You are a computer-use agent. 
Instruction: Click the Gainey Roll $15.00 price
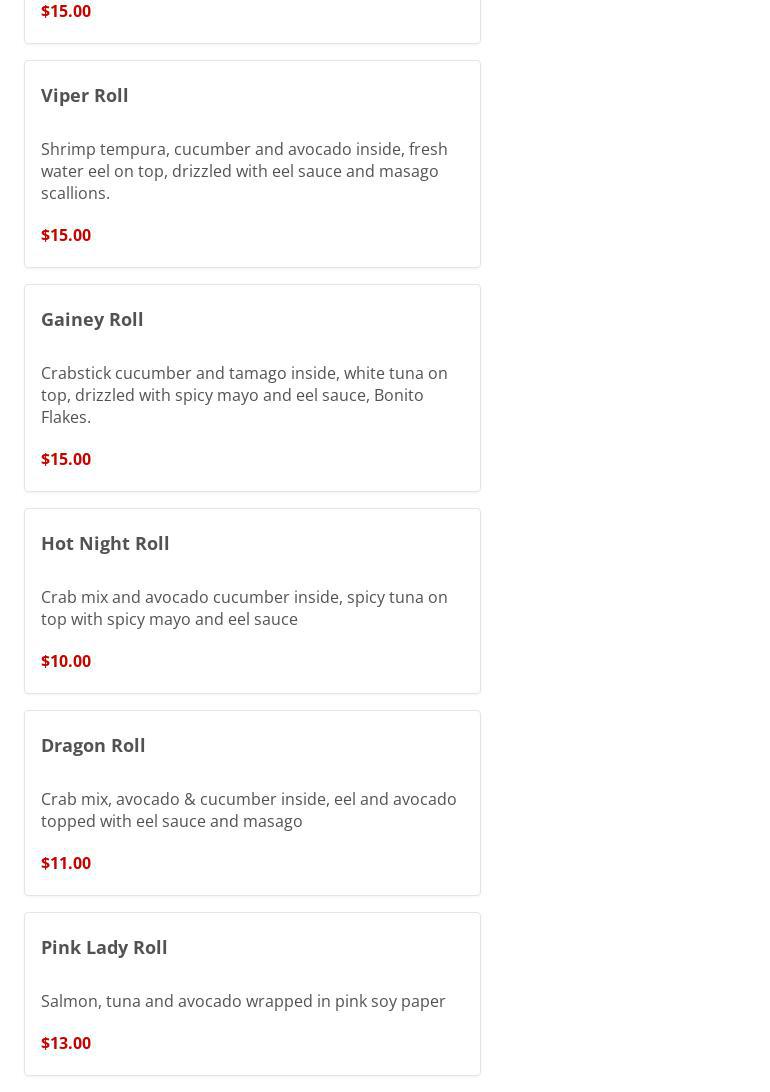tap(66, 459)
